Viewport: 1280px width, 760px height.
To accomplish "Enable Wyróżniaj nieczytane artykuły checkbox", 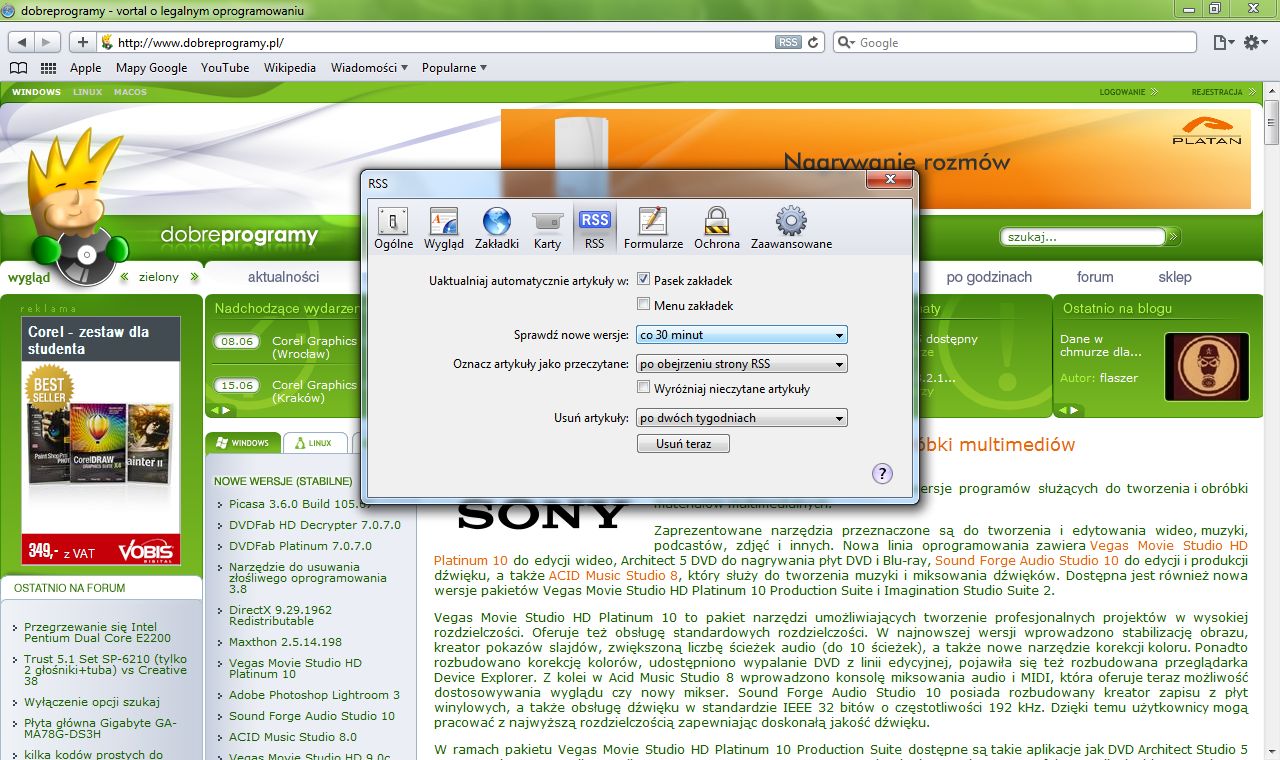I will (x=644, y=388).
